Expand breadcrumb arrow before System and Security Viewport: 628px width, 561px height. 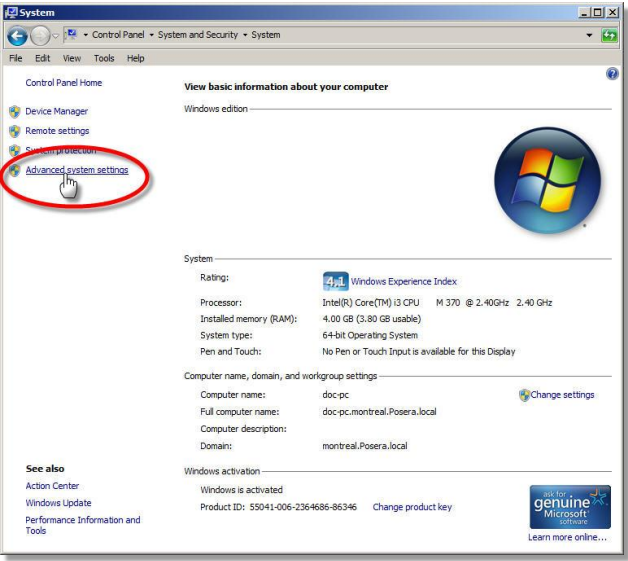click(152, 35)
